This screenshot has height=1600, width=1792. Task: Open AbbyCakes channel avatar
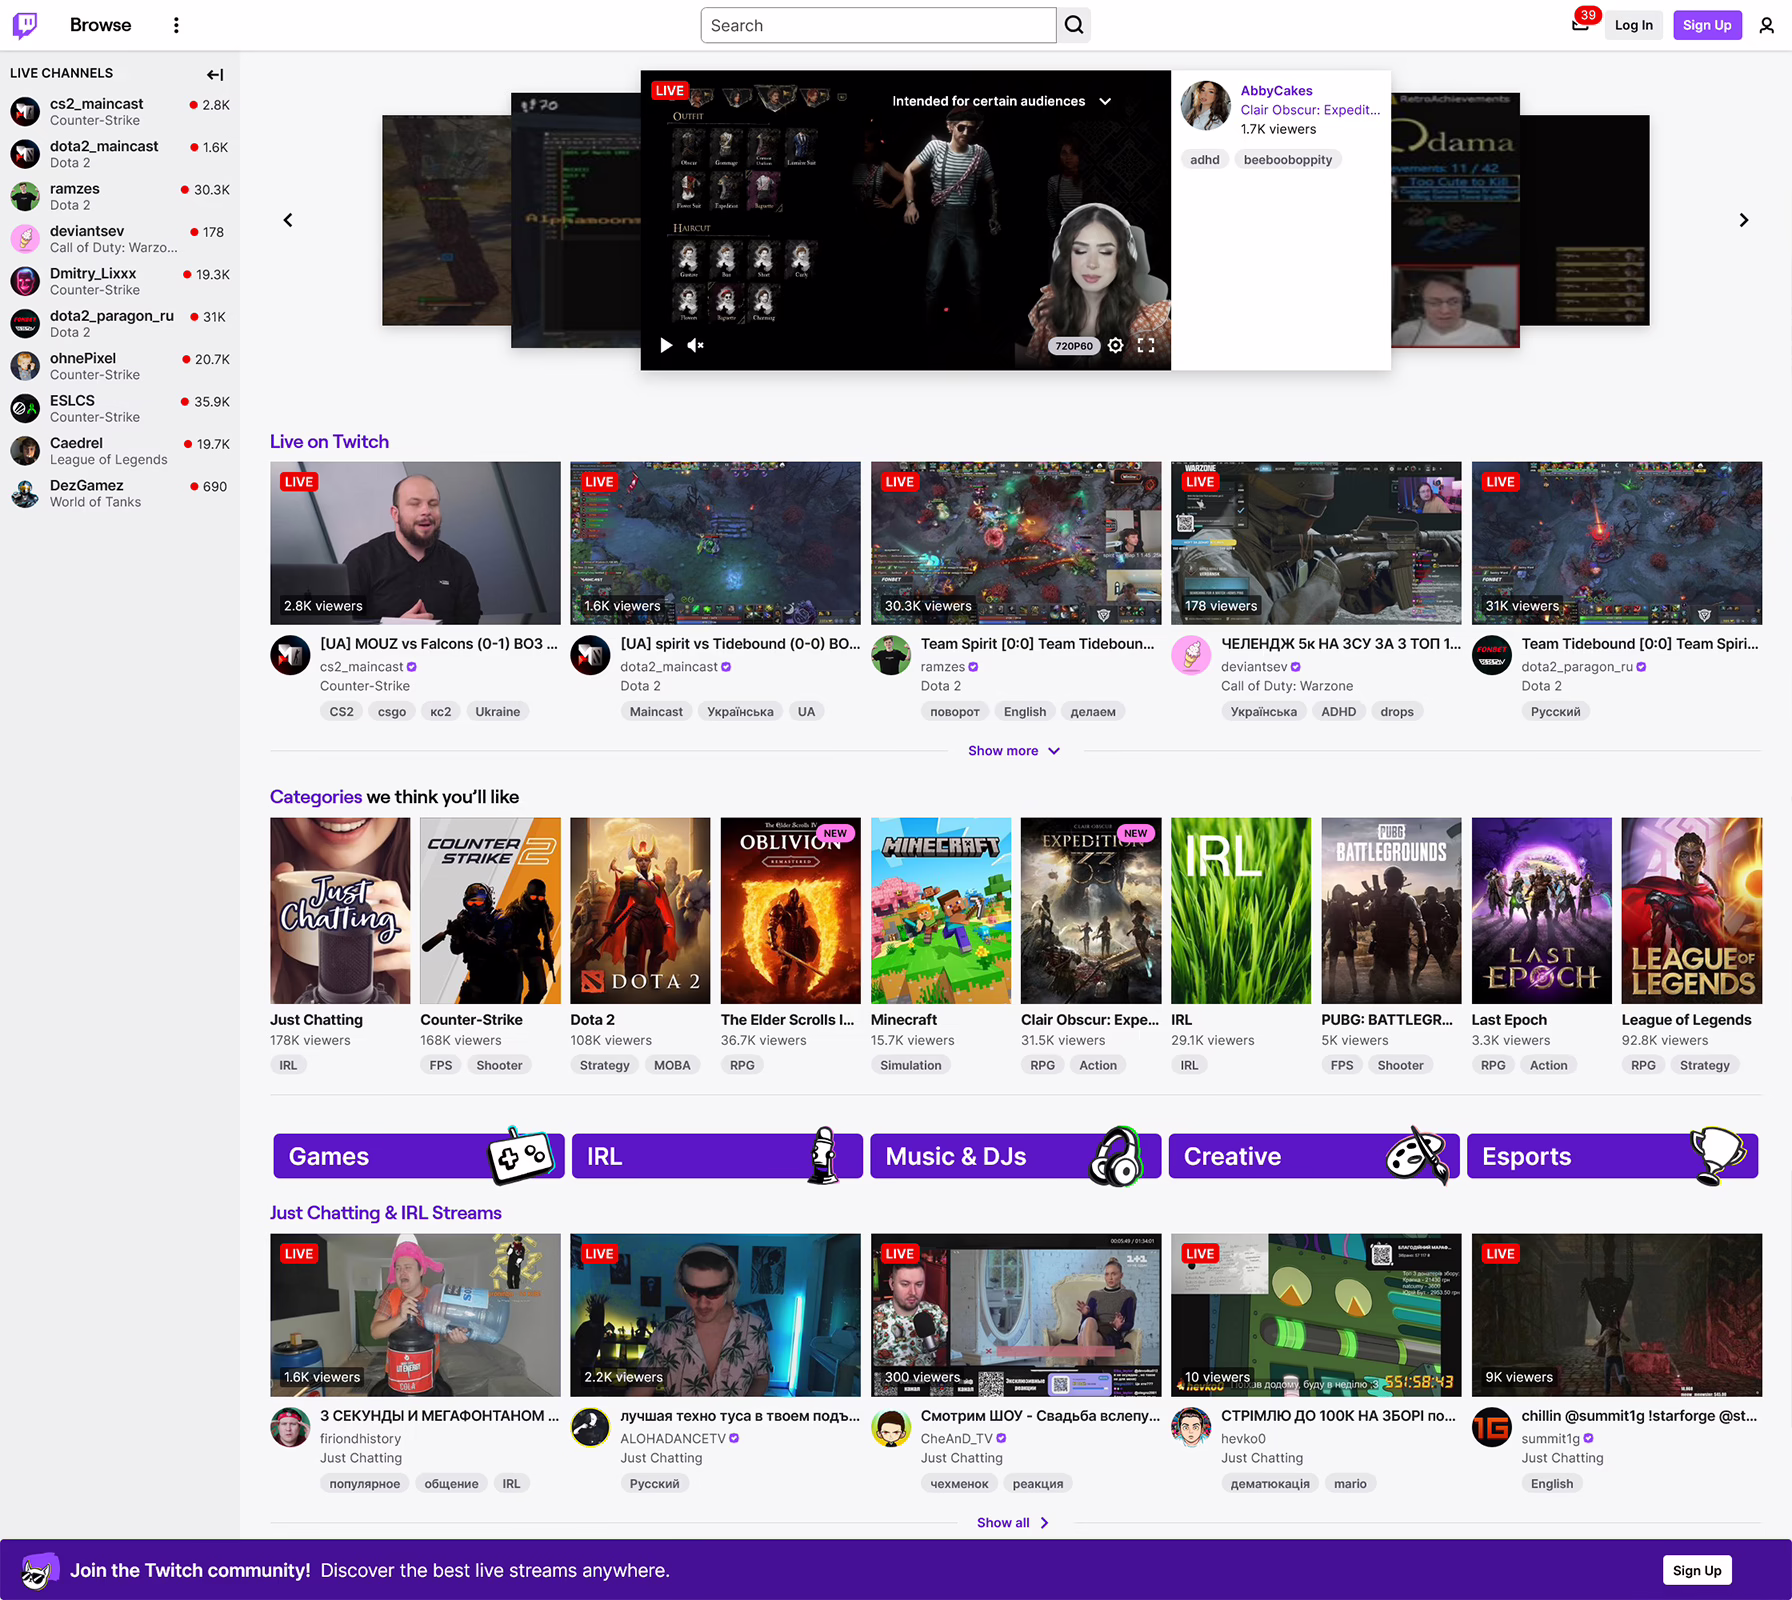point(1205,106)
